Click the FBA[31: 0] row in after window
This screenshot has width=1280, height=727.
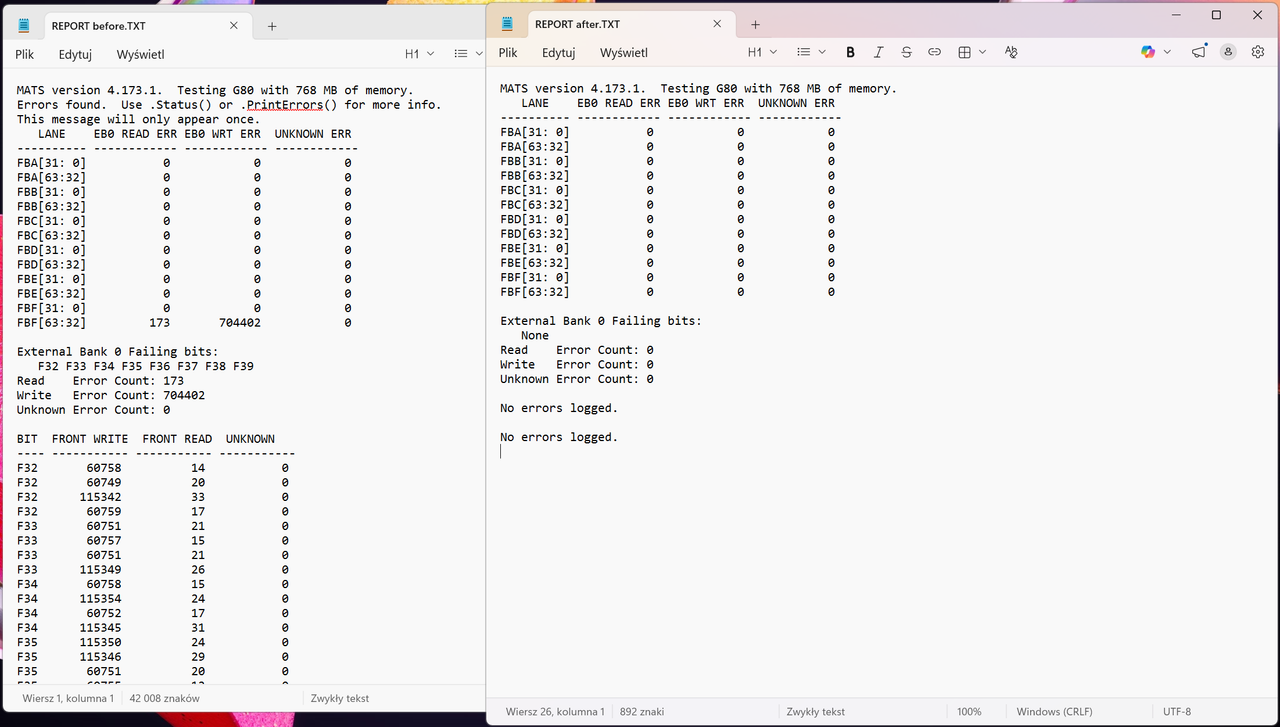click(x=667, y=132)
